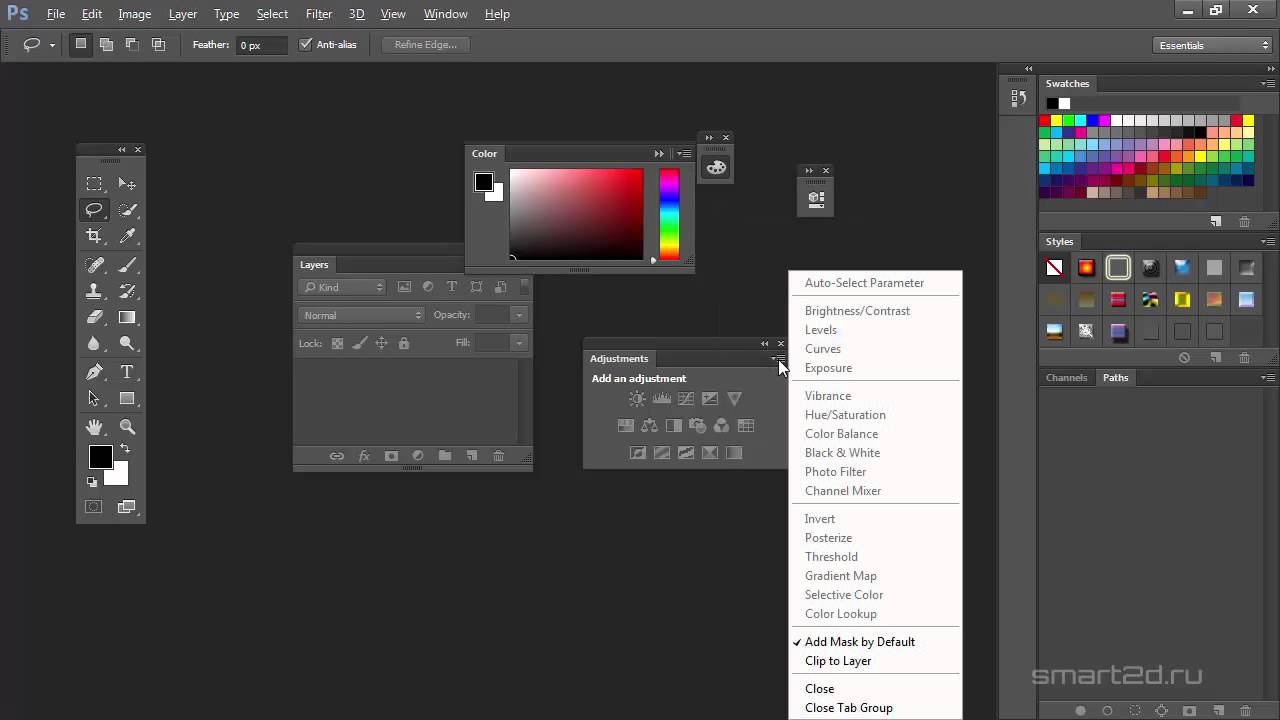Select the Move tool

tap(127, 184)
